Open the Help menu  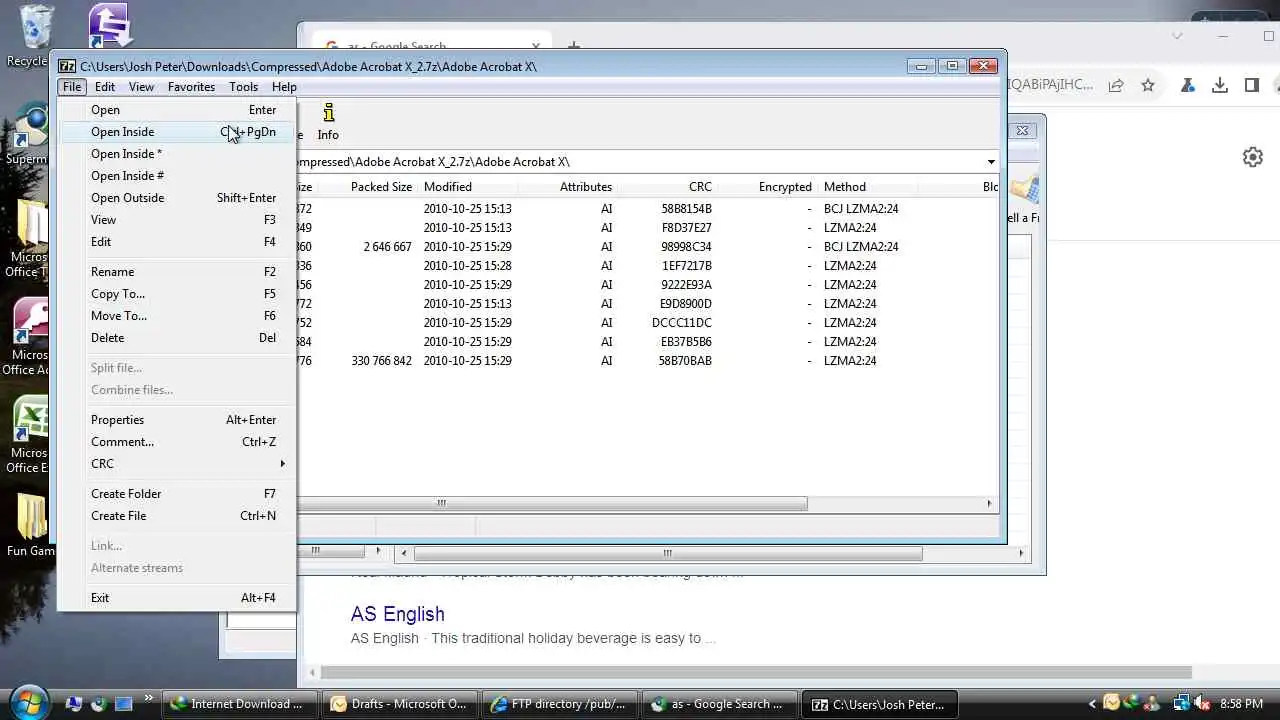pos(284,87)
